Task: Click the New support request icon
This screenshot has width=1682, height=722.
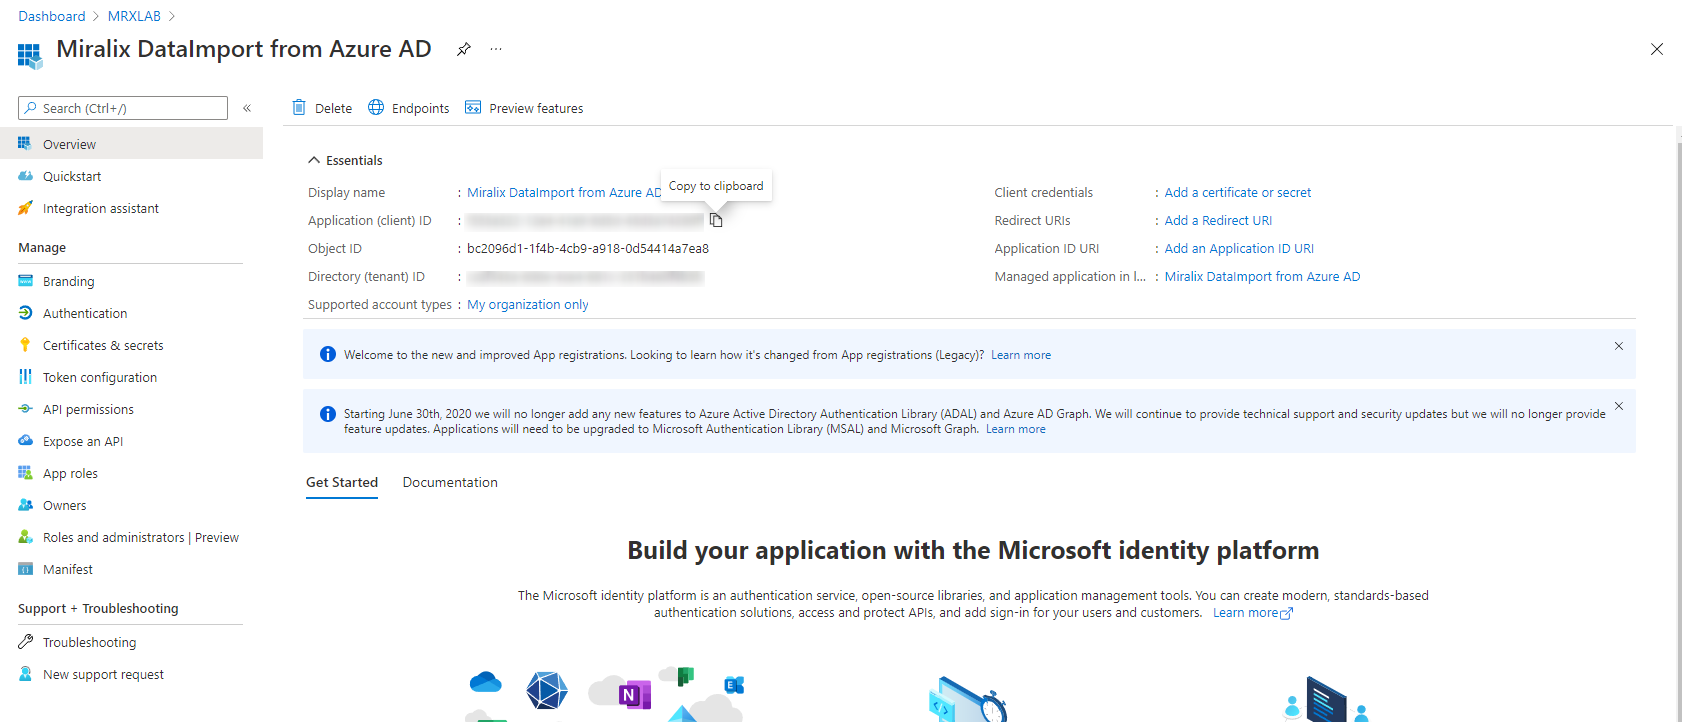Action: (x=25, y=674)
